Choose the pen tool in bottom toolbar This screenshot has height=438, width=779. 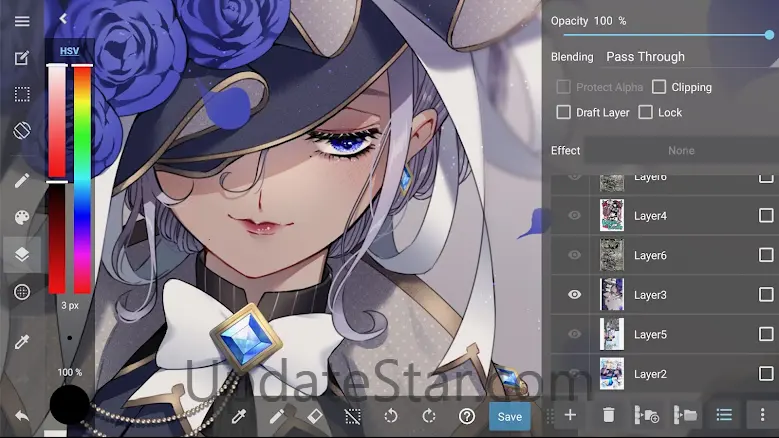pyautogui.click(x=277, y=416)
